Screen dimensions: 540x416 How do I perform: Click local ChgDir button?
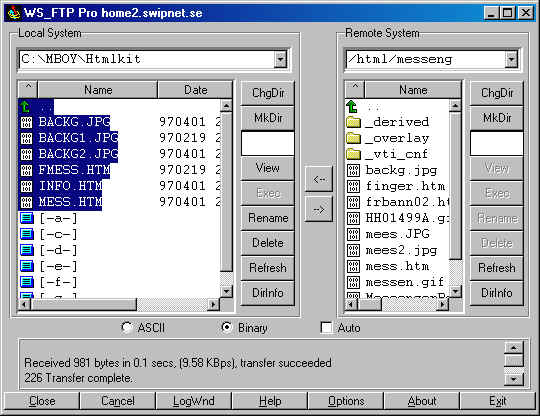(268, 93)
